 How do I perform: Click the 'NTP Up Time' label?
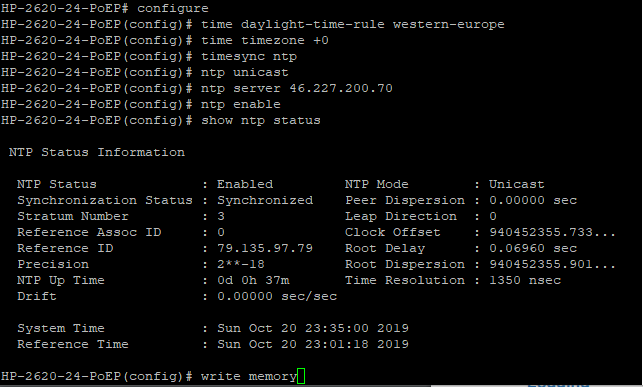click(61, 280)
